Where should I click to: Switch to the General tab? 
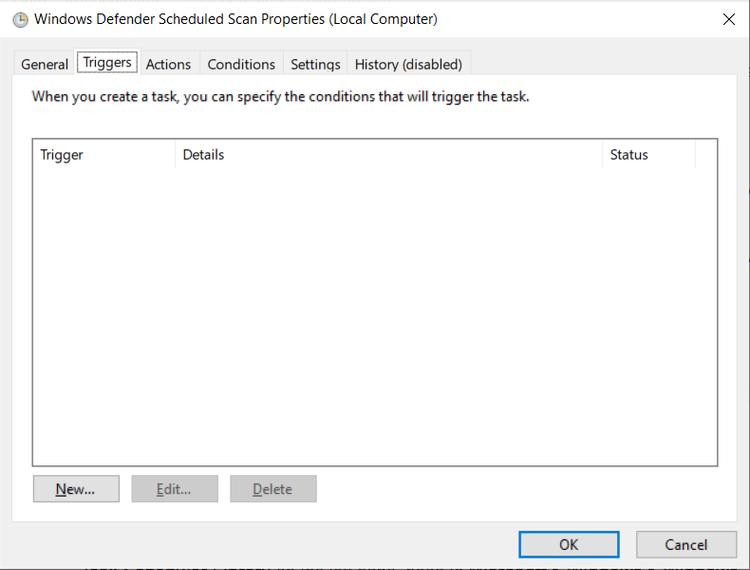click(45, 64)
